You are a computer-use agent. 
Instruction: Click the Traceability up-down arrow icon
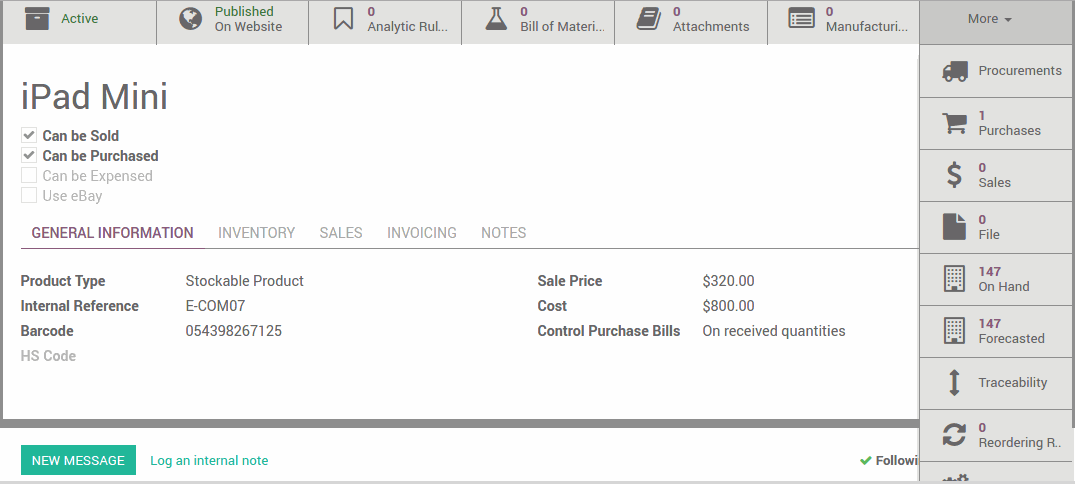coord(954,383)
